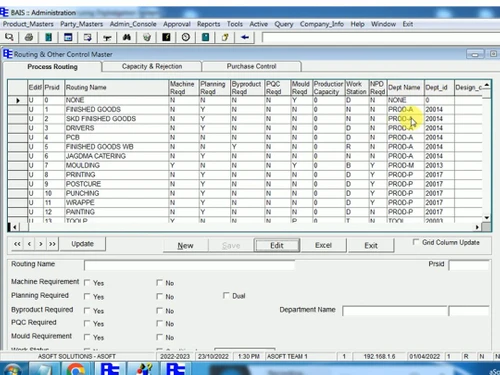Check Mould Requirement Yes
Viewport: 500px width, 375px height.
pyautogui.click(x=87, y=337)
